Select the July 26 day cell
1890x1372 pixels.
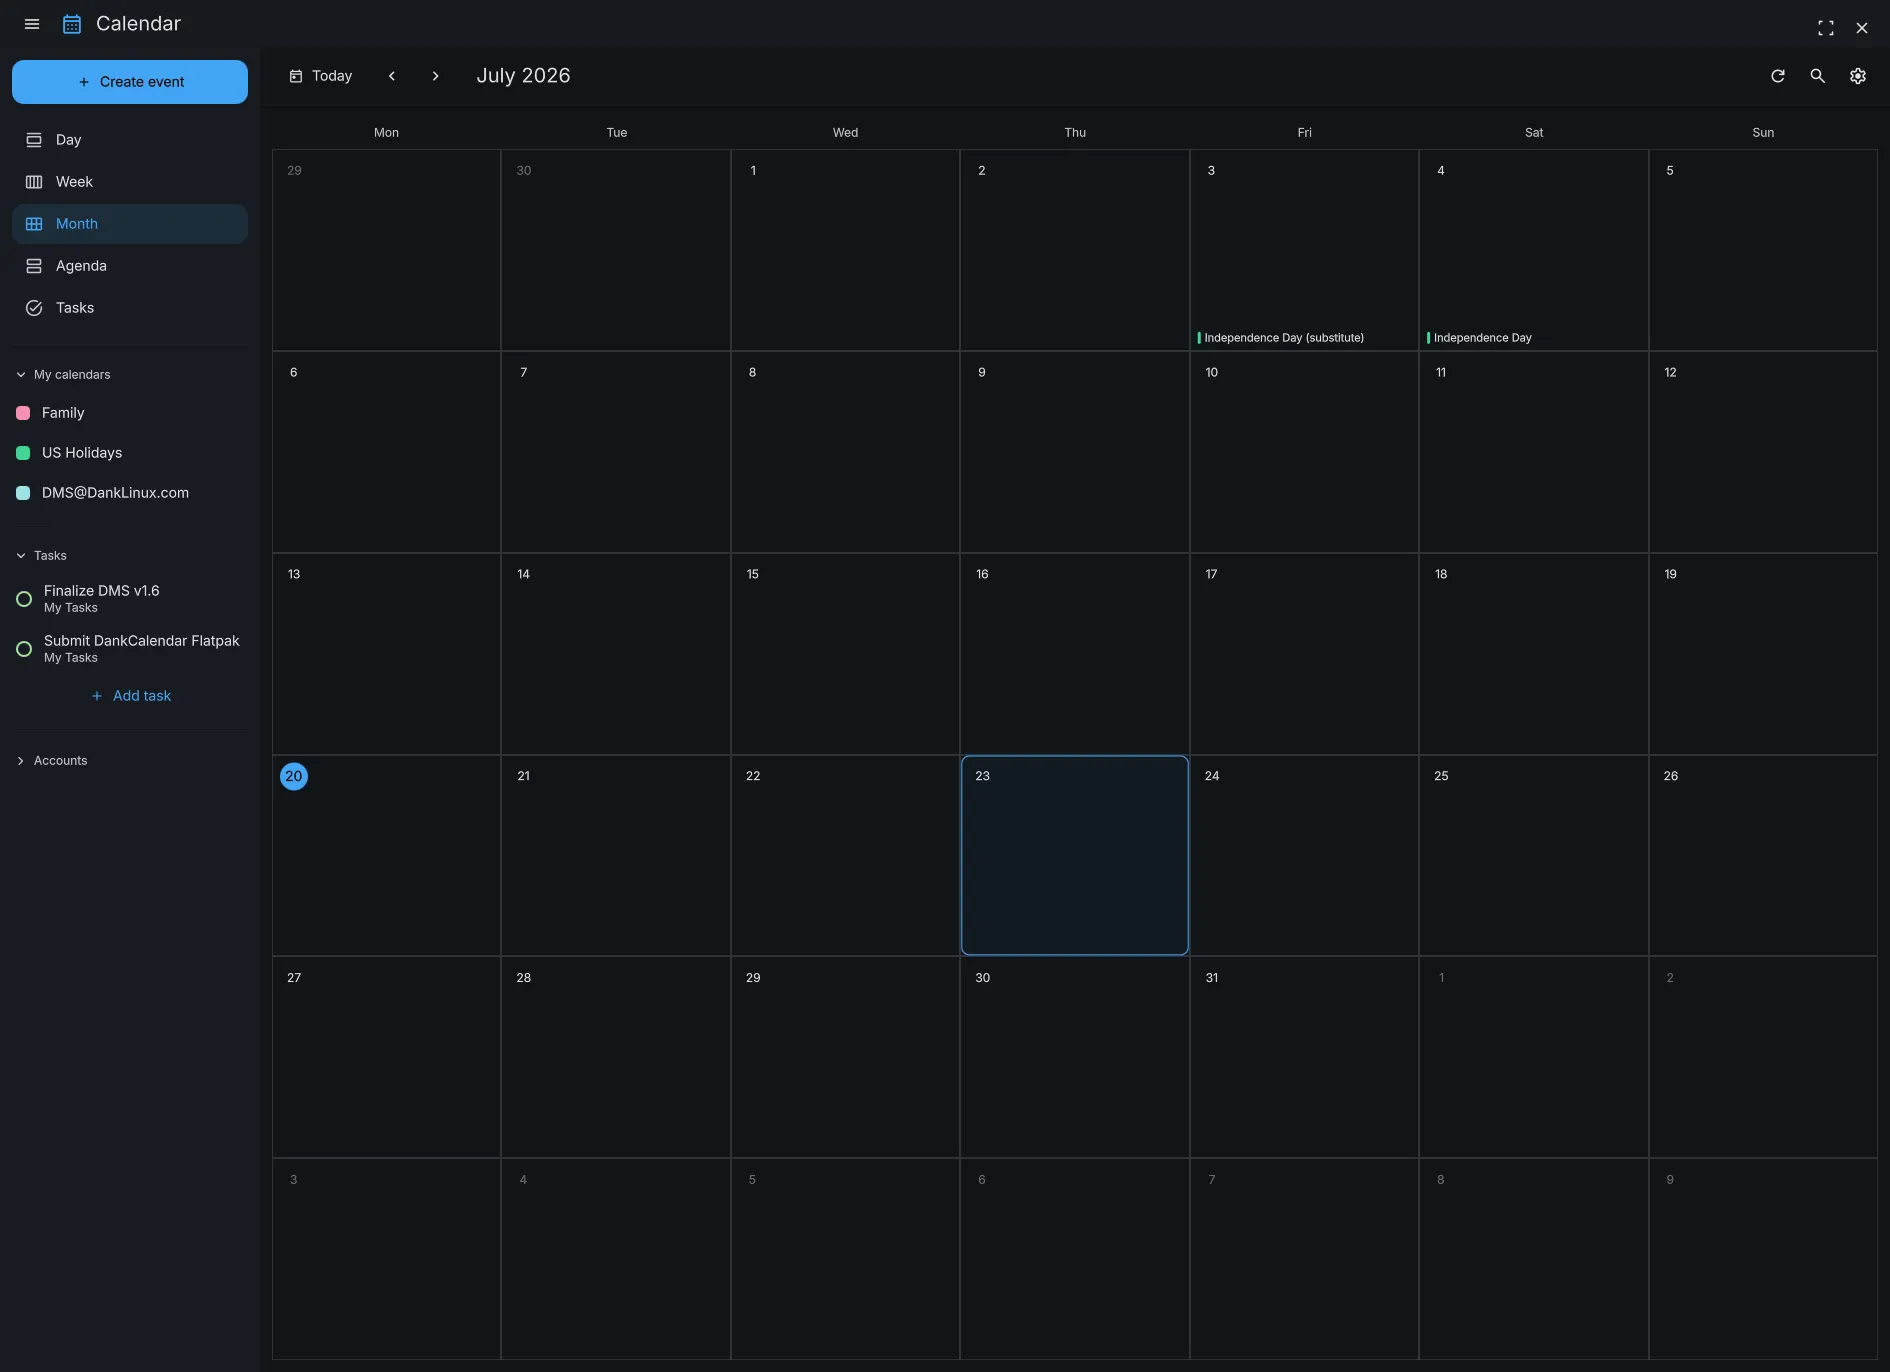[x=1763, y=855]
